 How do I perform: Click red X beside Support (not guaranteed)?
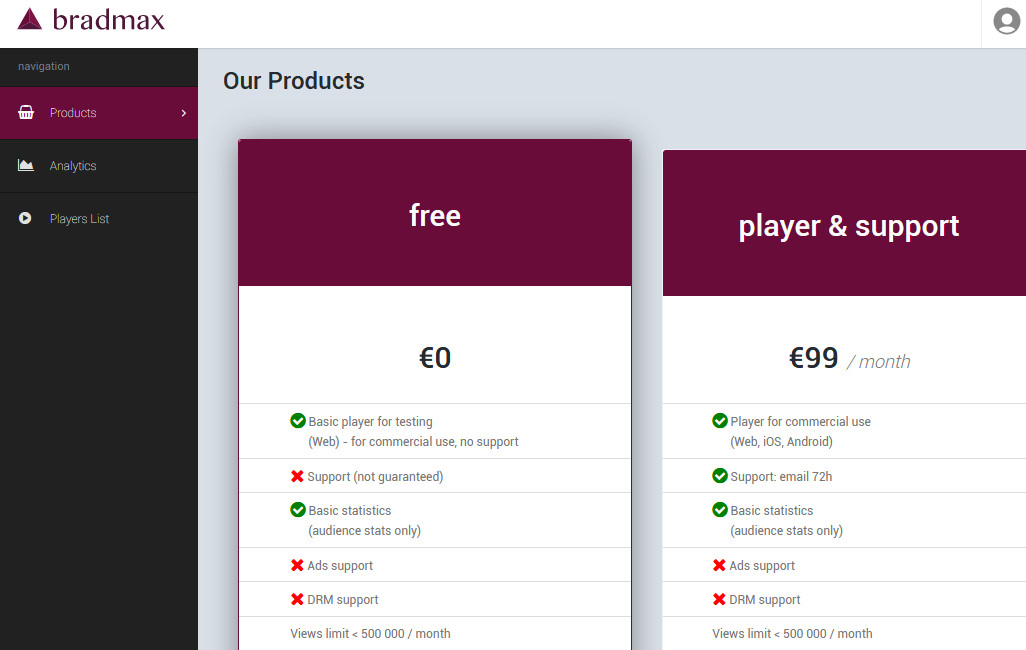(x=297, y=476)
